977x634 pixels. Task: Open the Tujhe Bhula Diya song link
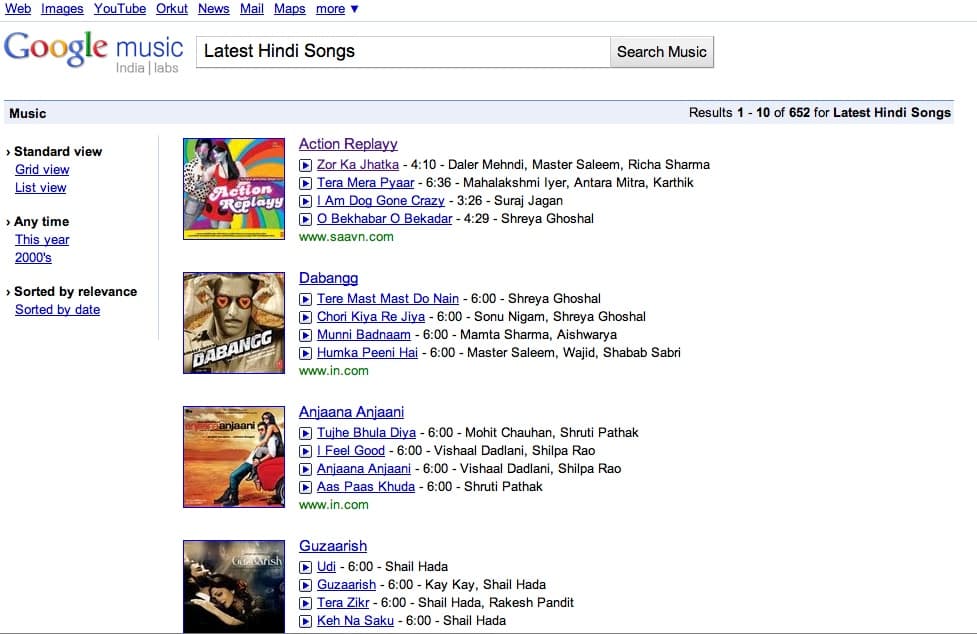[366, 432]
